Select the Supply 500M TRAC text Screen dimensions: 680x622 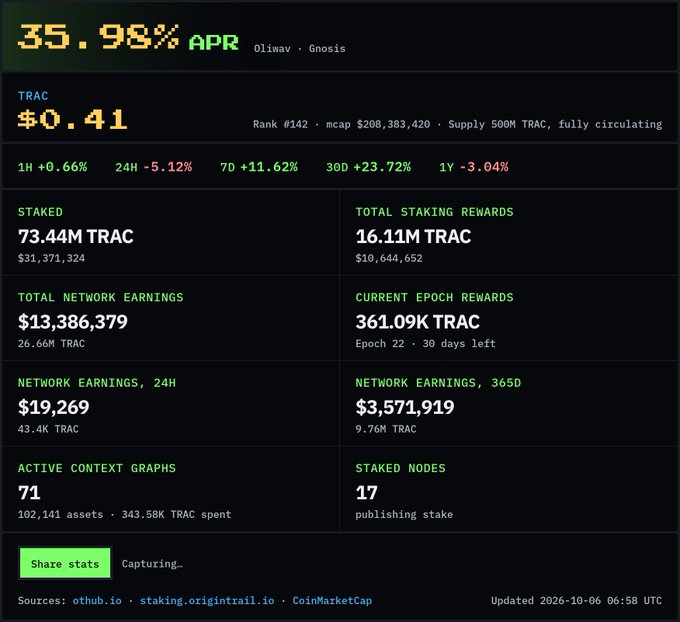click(x=499, y=124)
